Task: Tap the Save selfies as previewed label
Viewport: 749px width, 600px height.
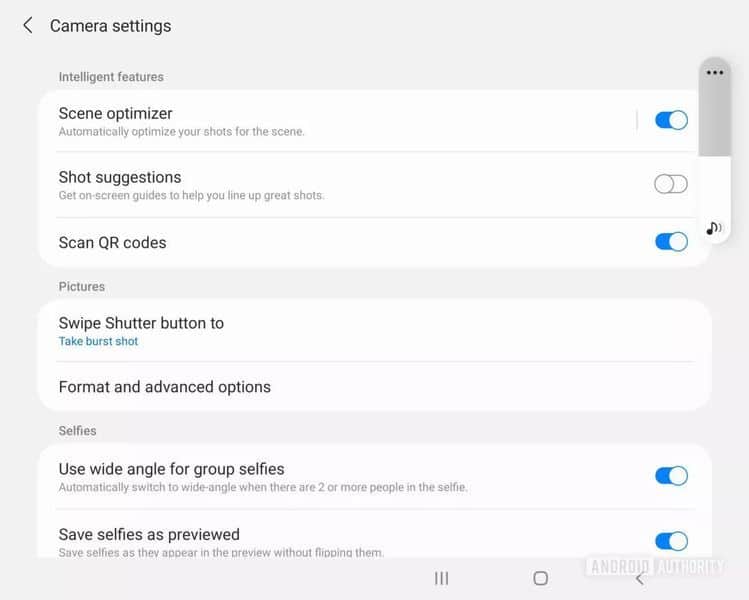Action: (x=149, y=534)
